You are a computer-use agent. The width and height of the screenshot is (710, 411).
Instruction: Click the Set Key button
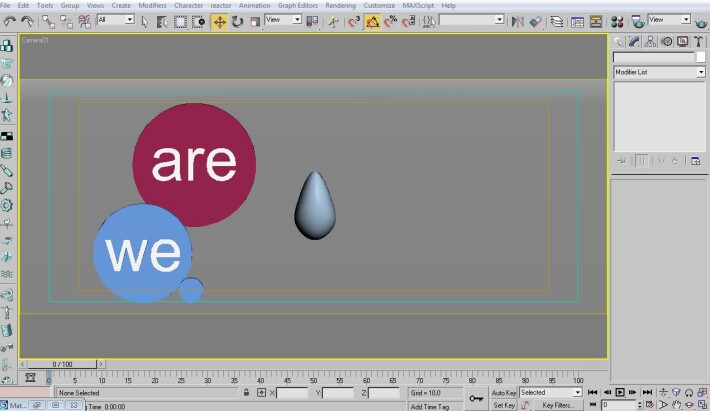click(504, 405)
